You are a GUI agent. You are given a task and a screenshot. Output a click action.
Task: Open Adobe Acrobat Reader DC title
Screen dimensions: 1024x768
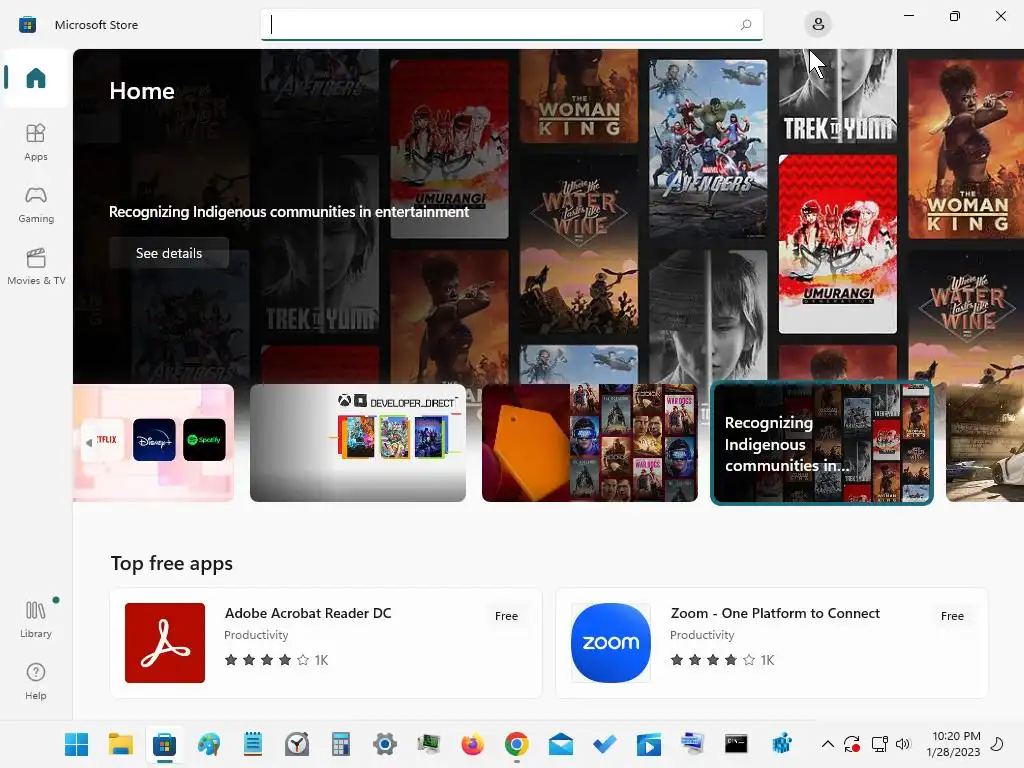click(308, 613)
